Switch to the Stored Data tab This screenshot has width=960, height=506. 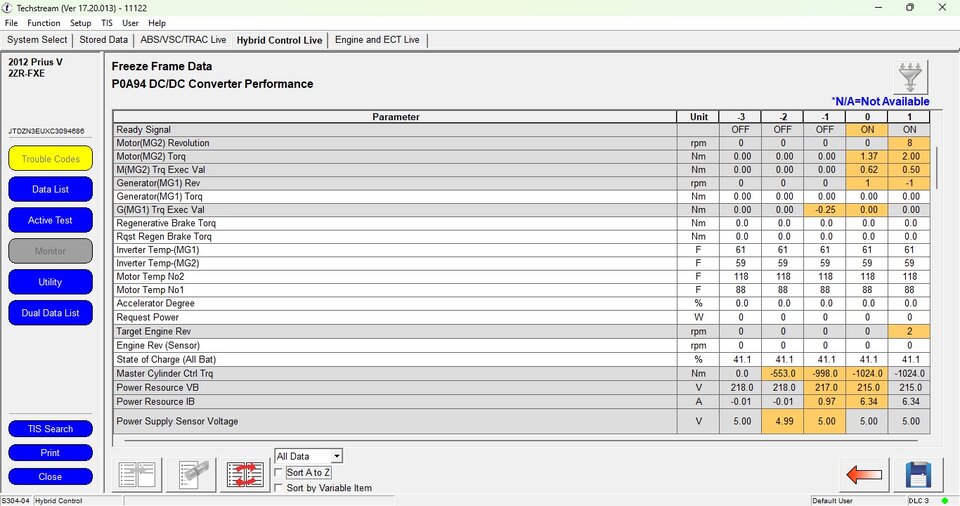[x=104, y=40]
